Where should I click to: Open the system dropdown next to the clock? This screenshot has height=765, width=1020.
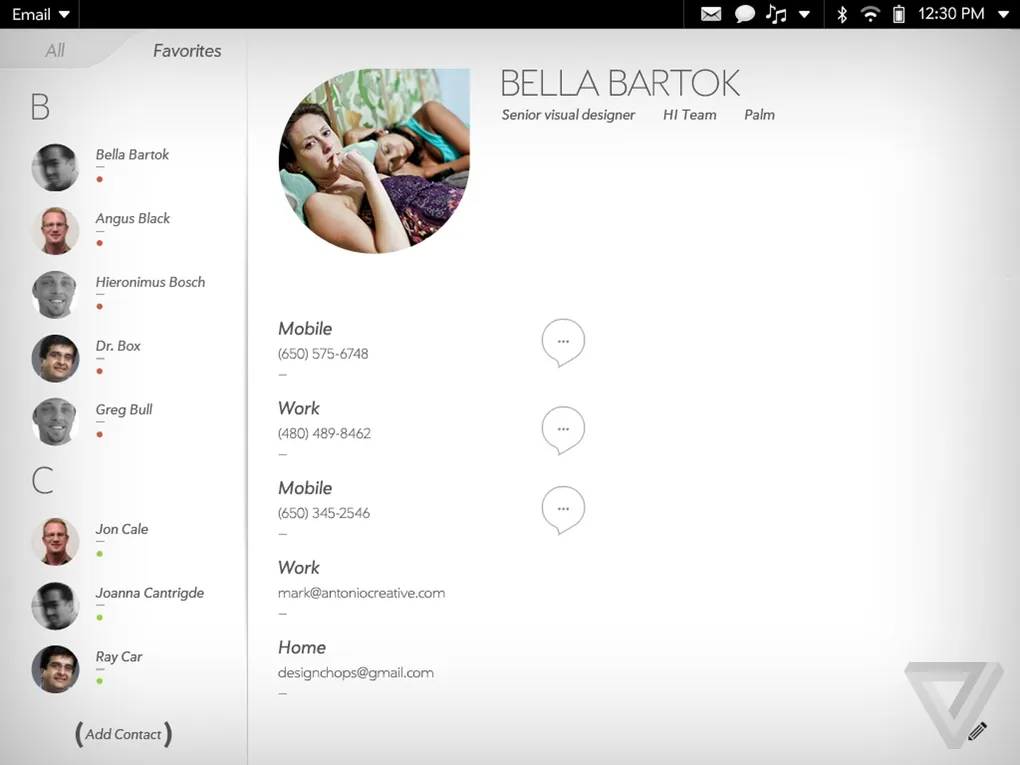coord(1003,14)
